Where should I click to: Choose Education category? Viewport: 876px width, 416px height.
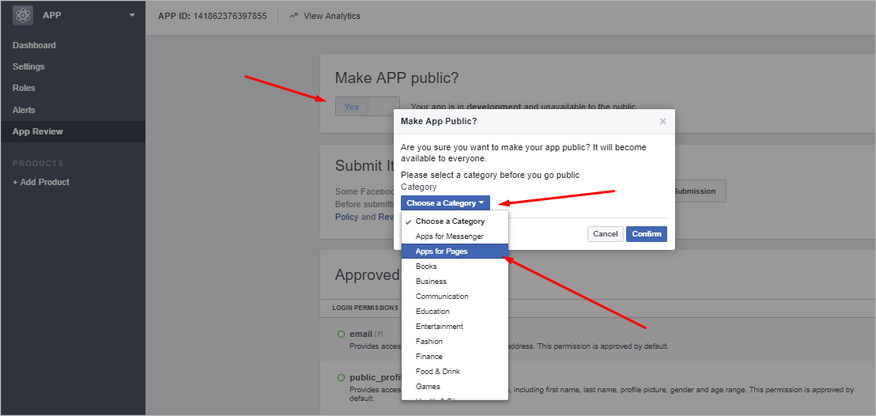(455, 311)
